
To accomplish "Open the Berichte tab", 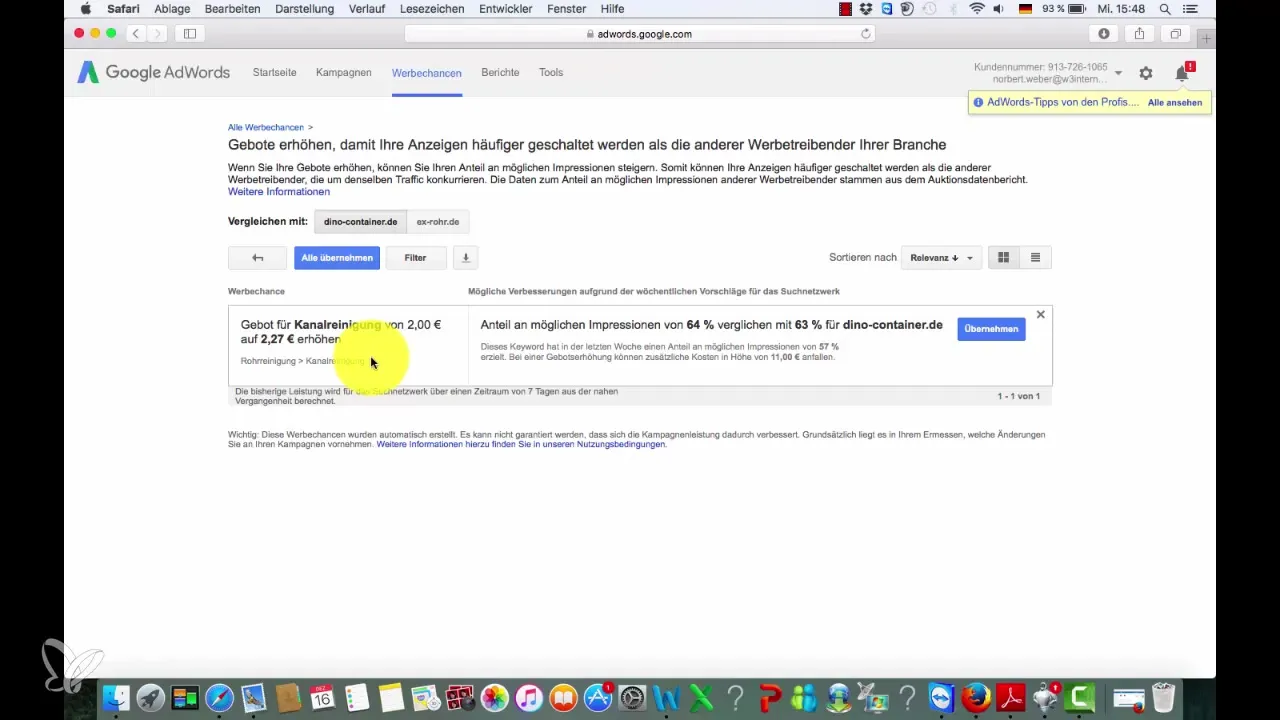I will [x=500, y=73].
